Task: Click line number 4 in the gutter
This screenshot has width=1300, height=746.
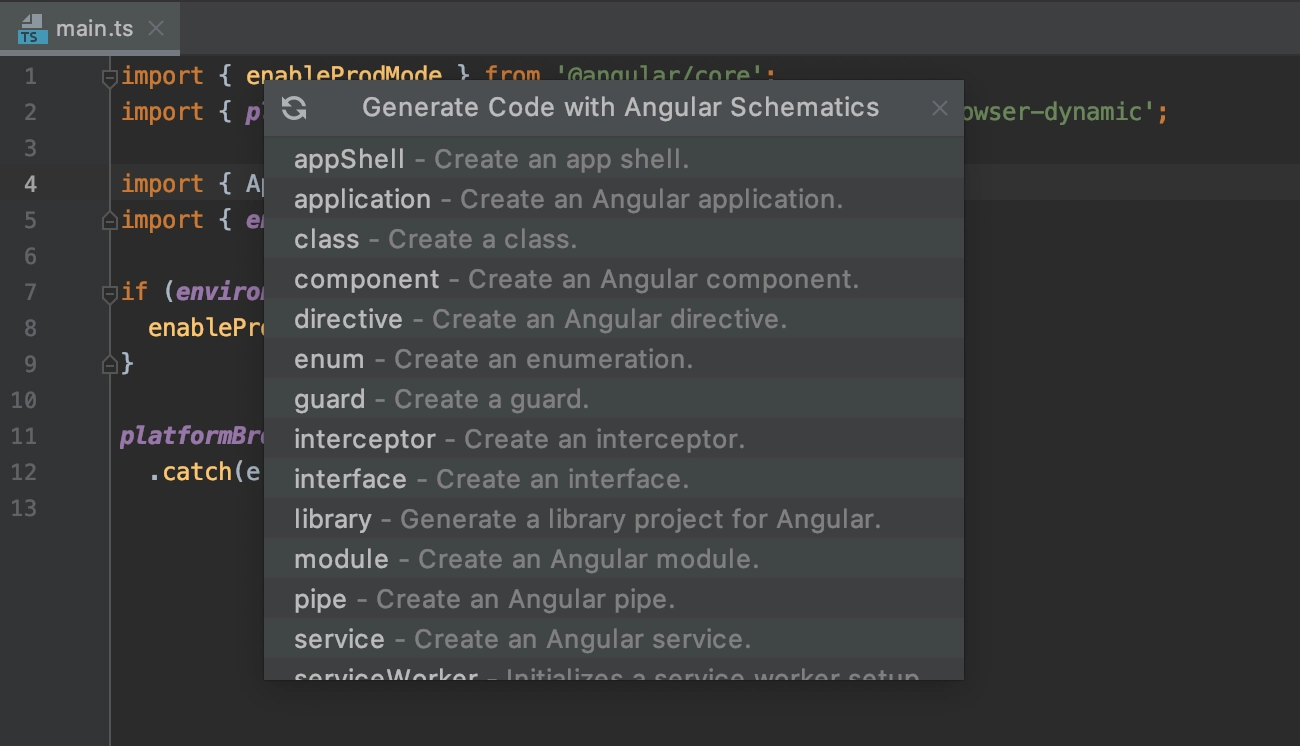Action: coord(30,184)
